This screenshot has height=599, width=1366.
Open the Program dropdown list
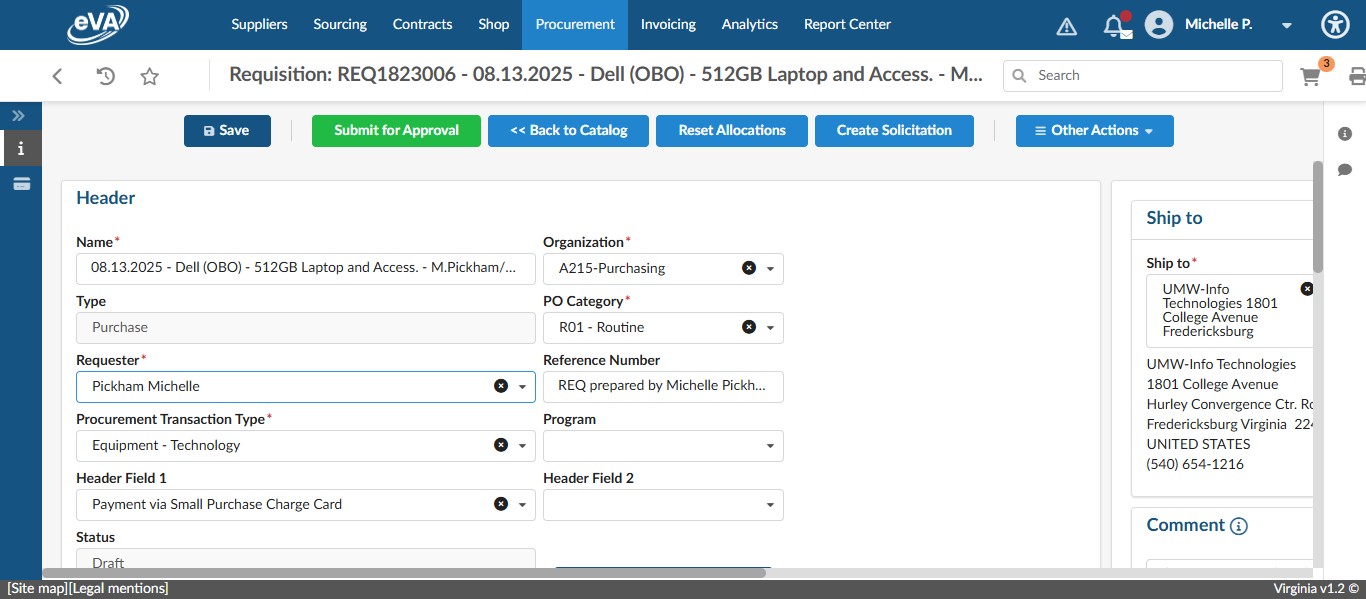point(770,446)
